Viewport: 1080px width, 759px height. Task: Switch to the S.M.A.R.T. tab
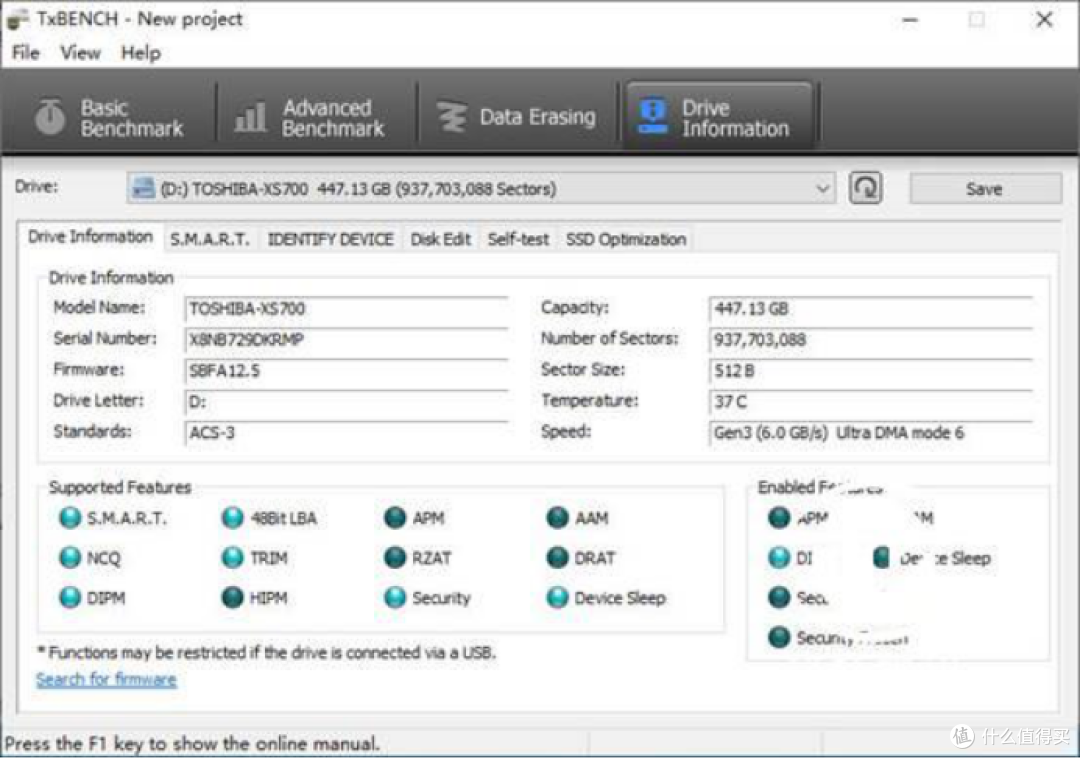[x=209, y=240]
